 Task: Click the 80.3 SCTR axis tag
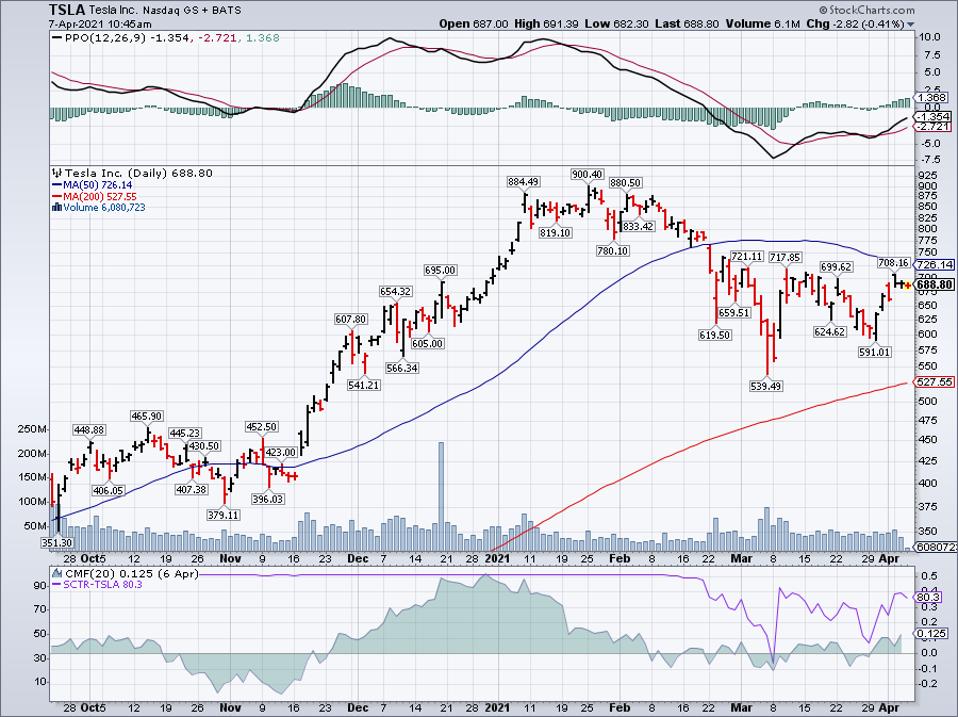point(927,597)
